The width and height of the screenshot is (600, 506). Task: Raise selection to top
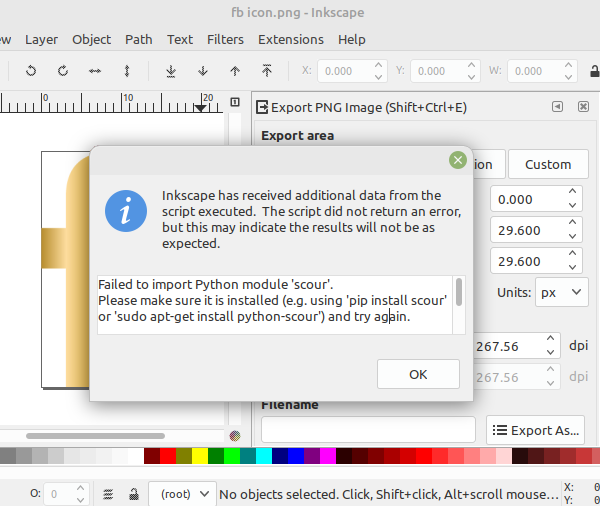[x=267, y=71]
